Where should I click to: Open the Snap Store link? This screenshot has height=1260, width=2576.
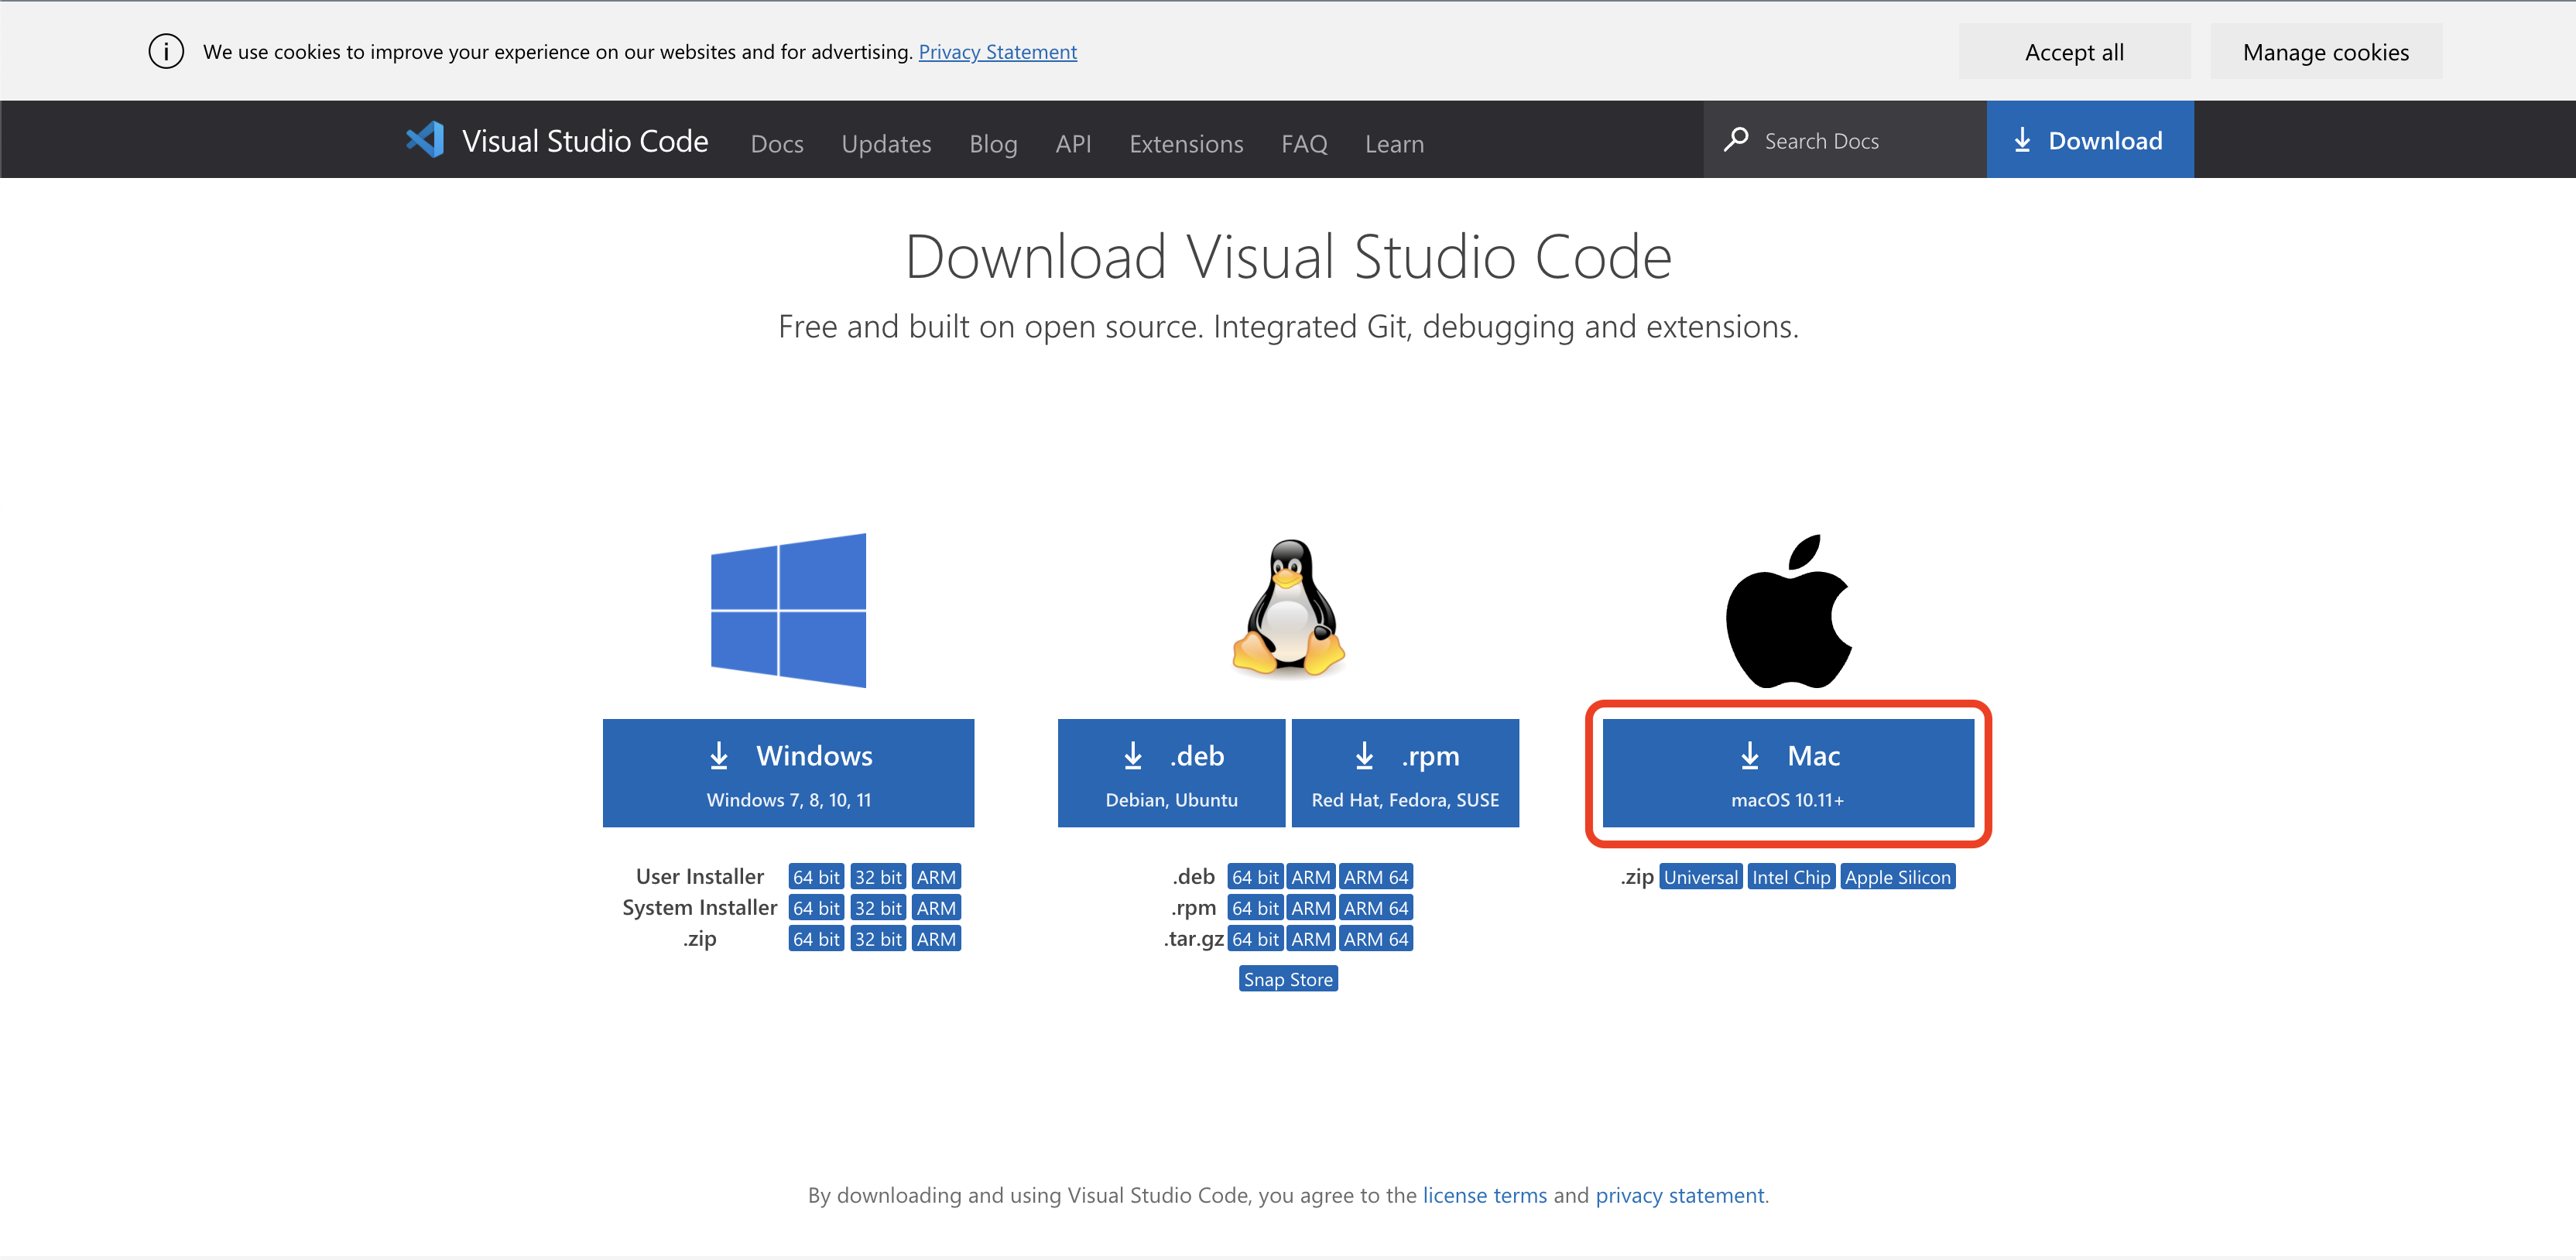point(1288,979)
